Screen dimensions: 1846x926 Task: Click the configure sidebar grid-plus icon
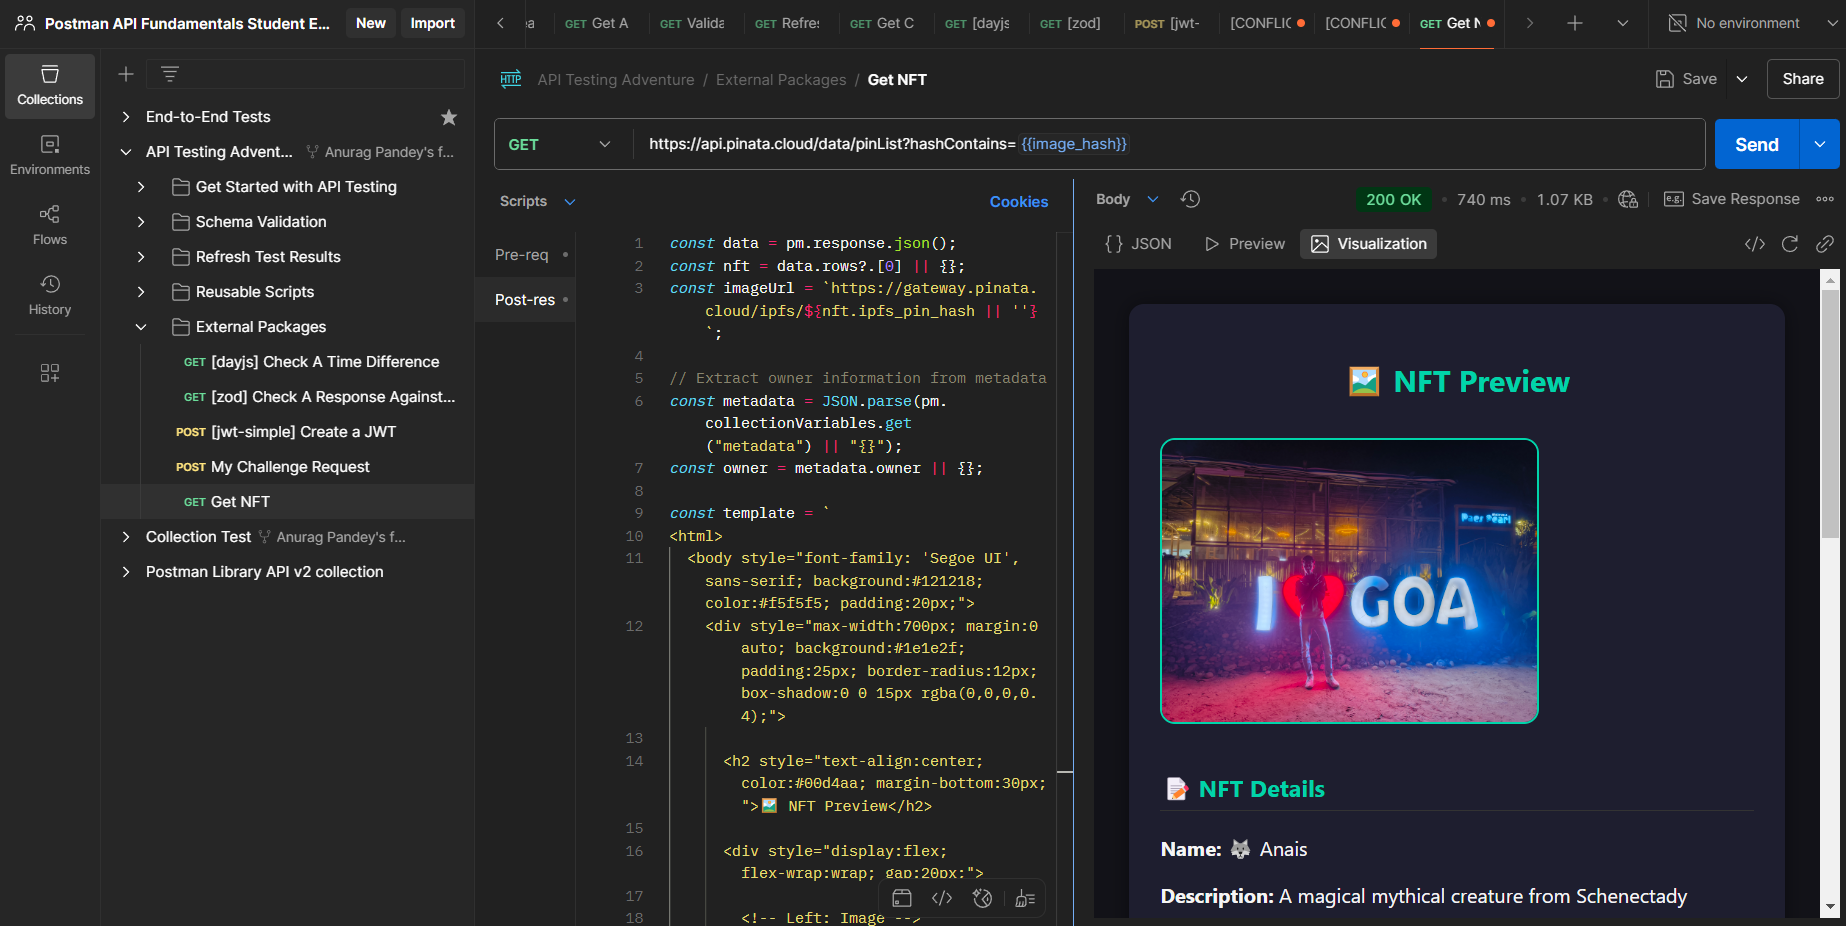coord(50,373)
